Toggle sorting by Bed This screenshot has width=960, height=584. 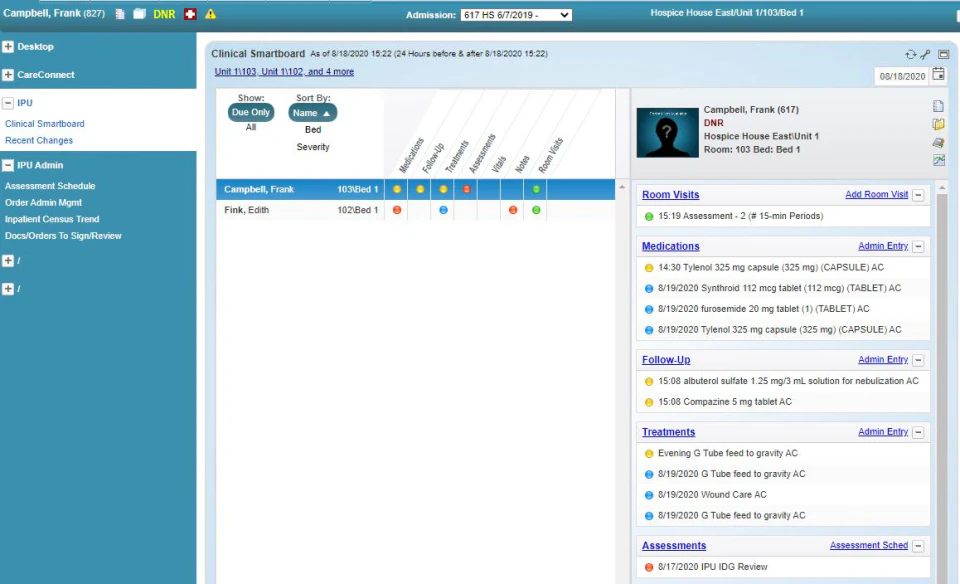313,129
